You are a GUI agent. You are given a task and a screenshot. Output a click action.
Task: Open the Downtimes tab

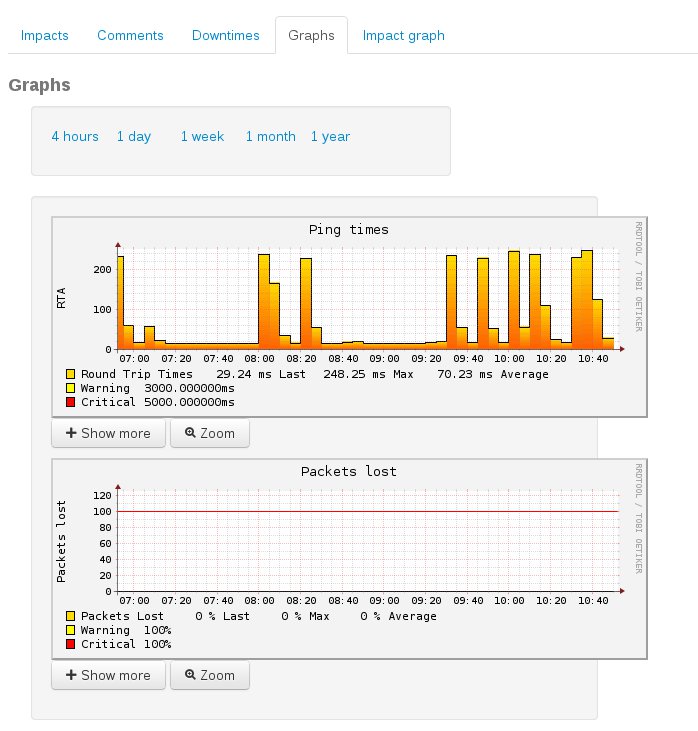coord(226,35)
